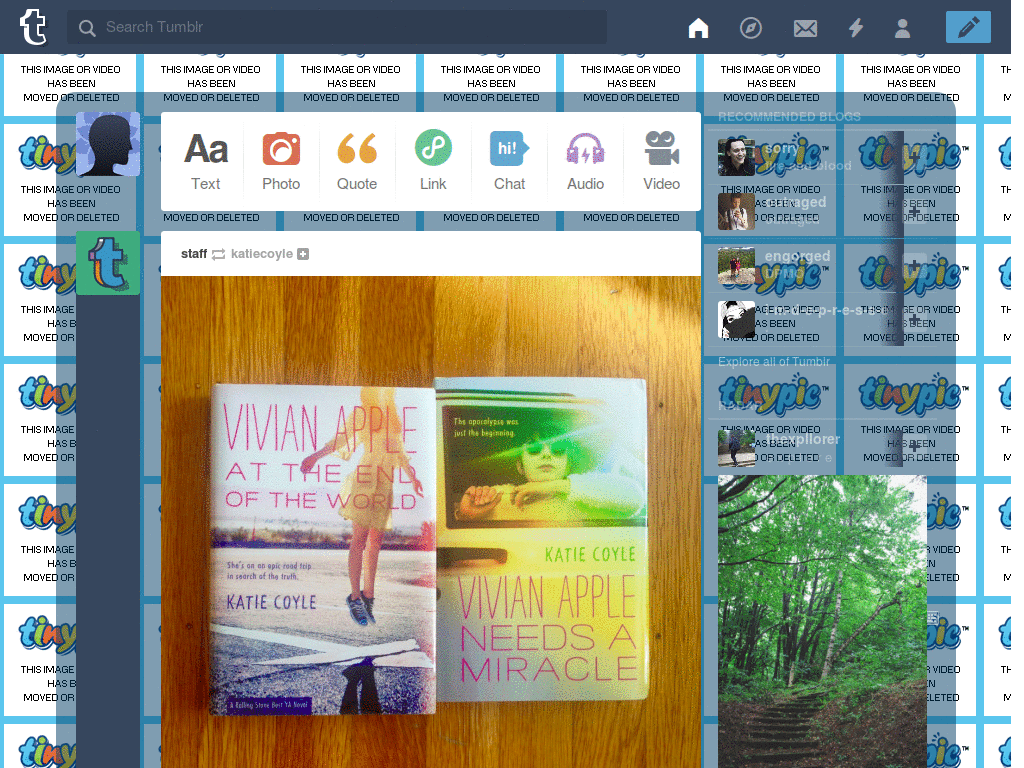This screenshot has height=768, width=1024.
Task: Create a new Video post
Action: [x=662, y=161]
